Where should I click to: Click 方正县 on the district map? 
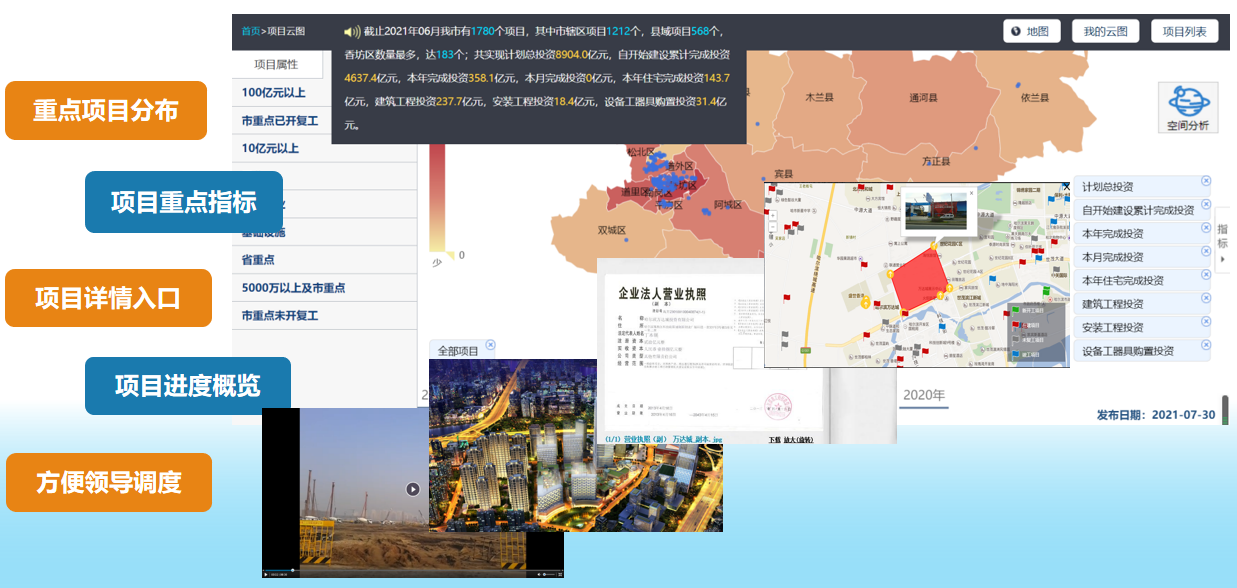[937, 160]
